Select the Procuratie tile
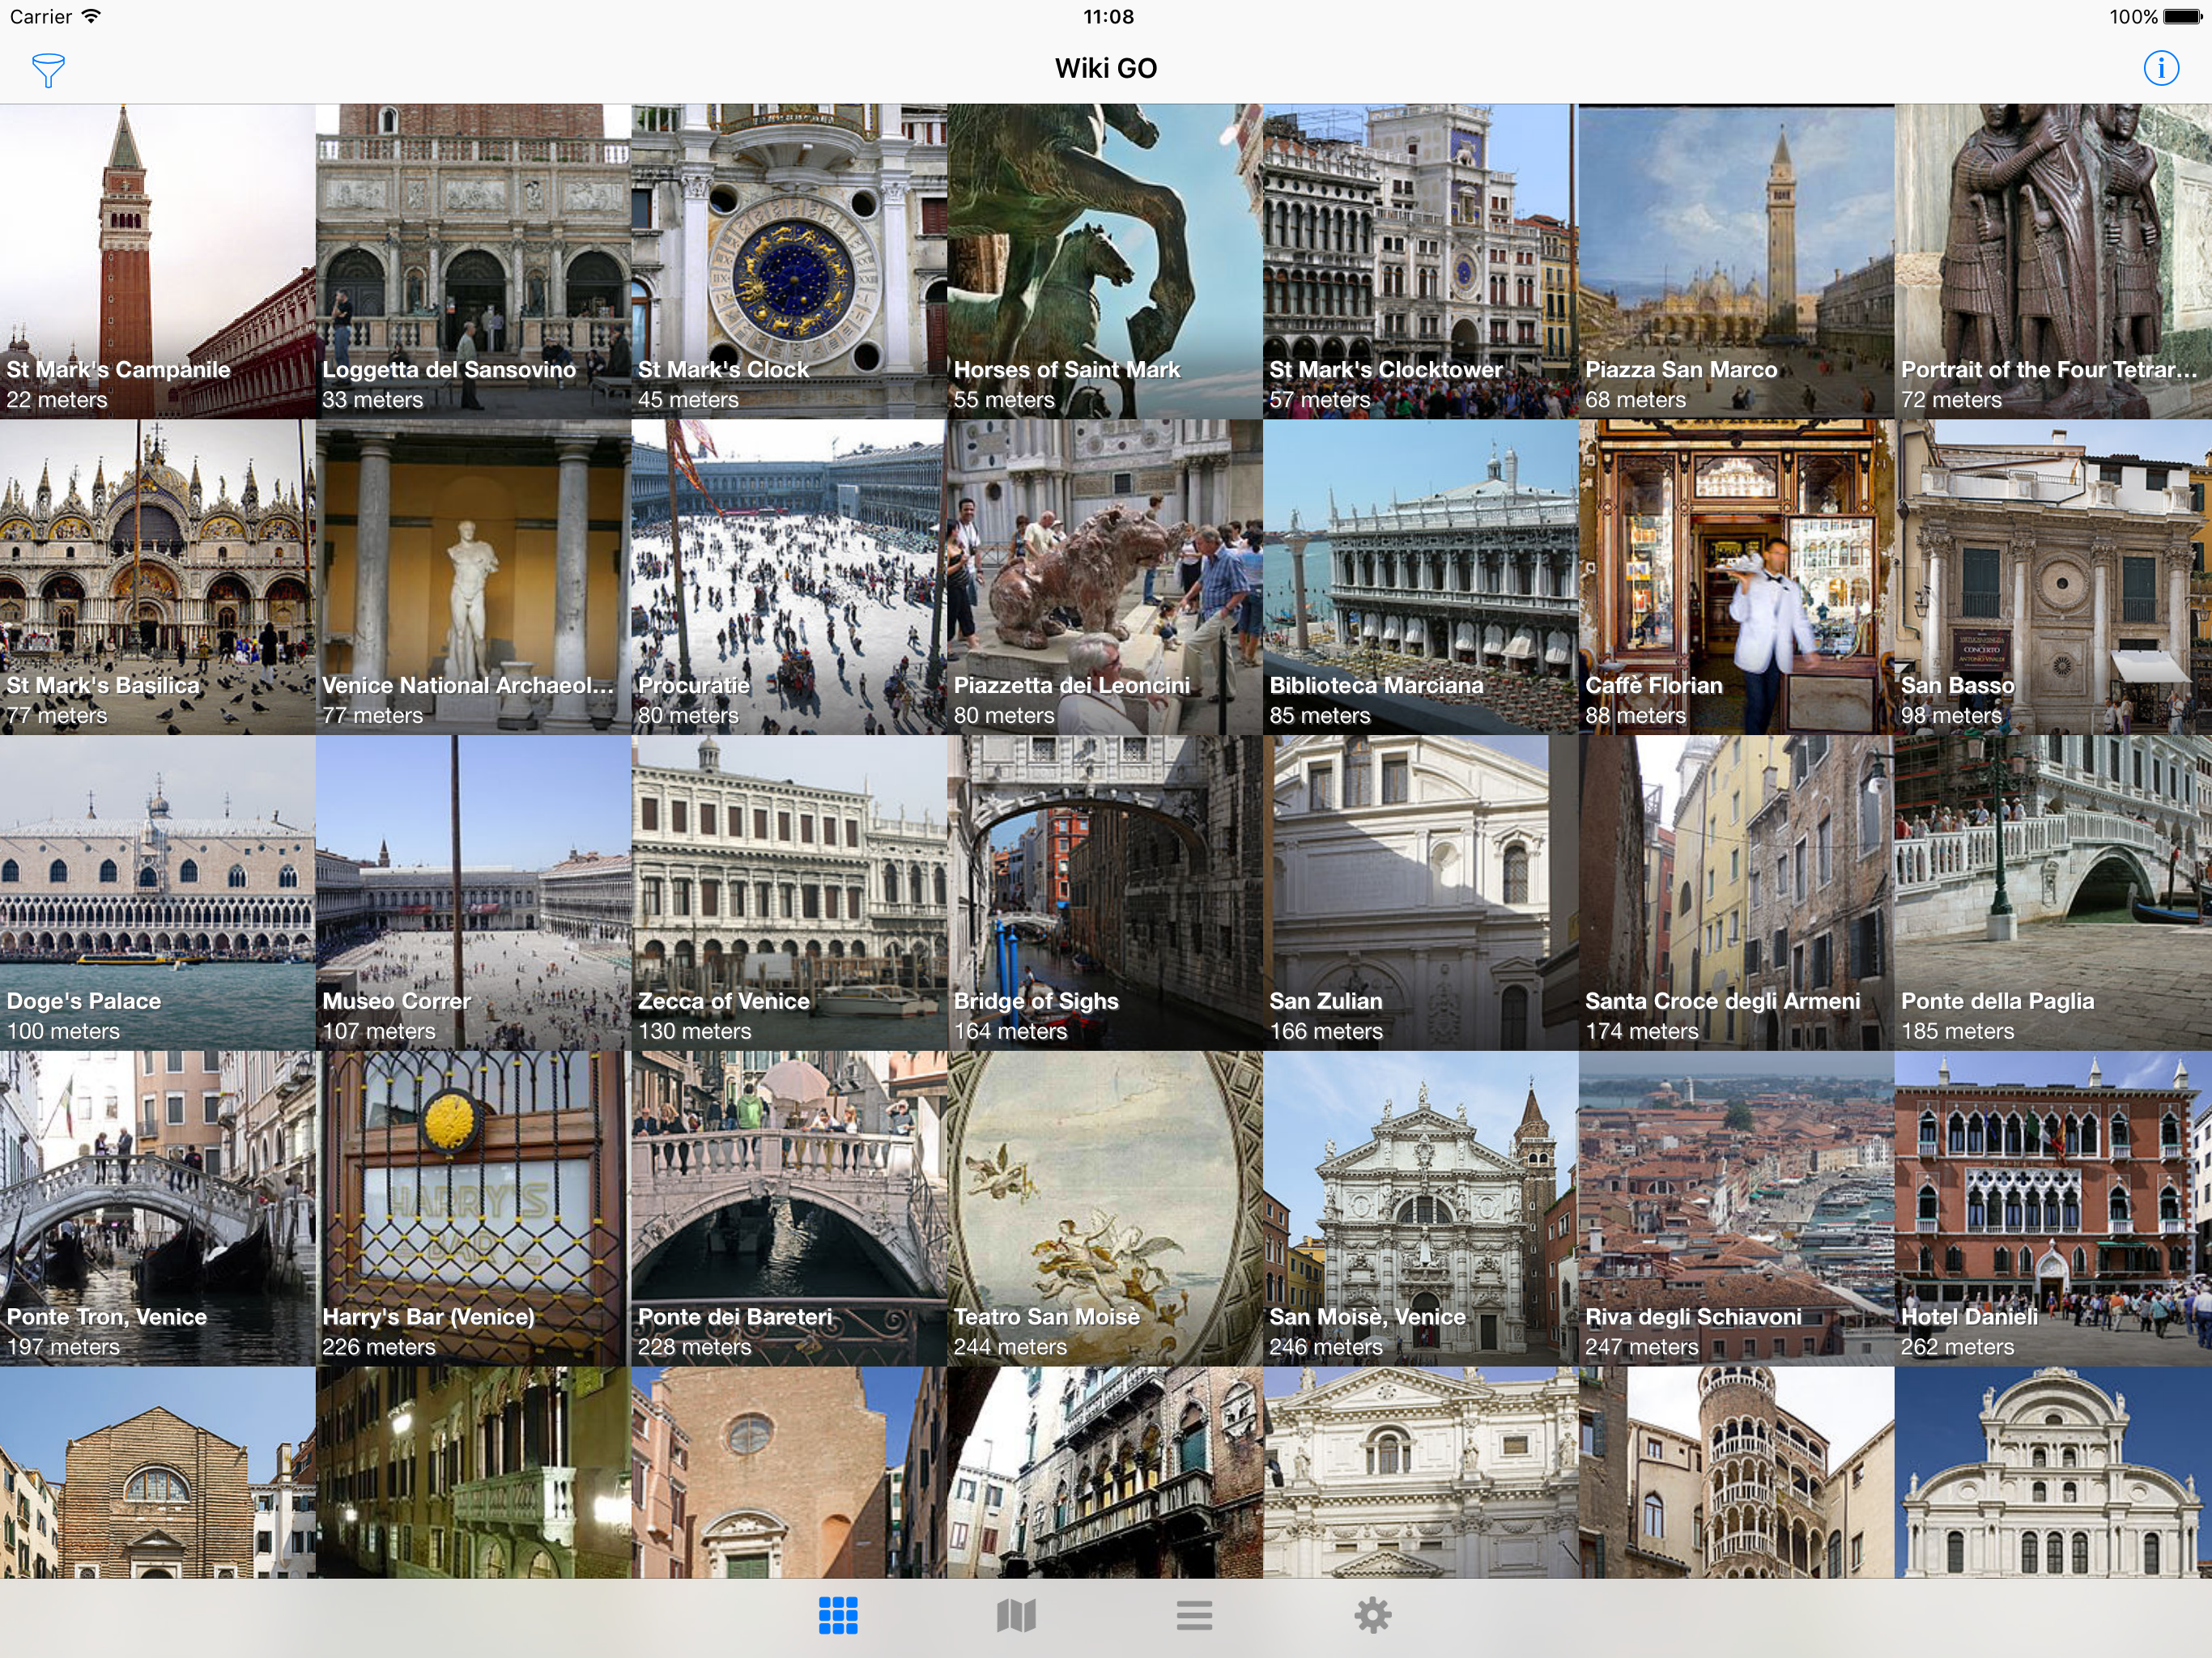Viewport: 2212px width, 1658px height. 789,577
